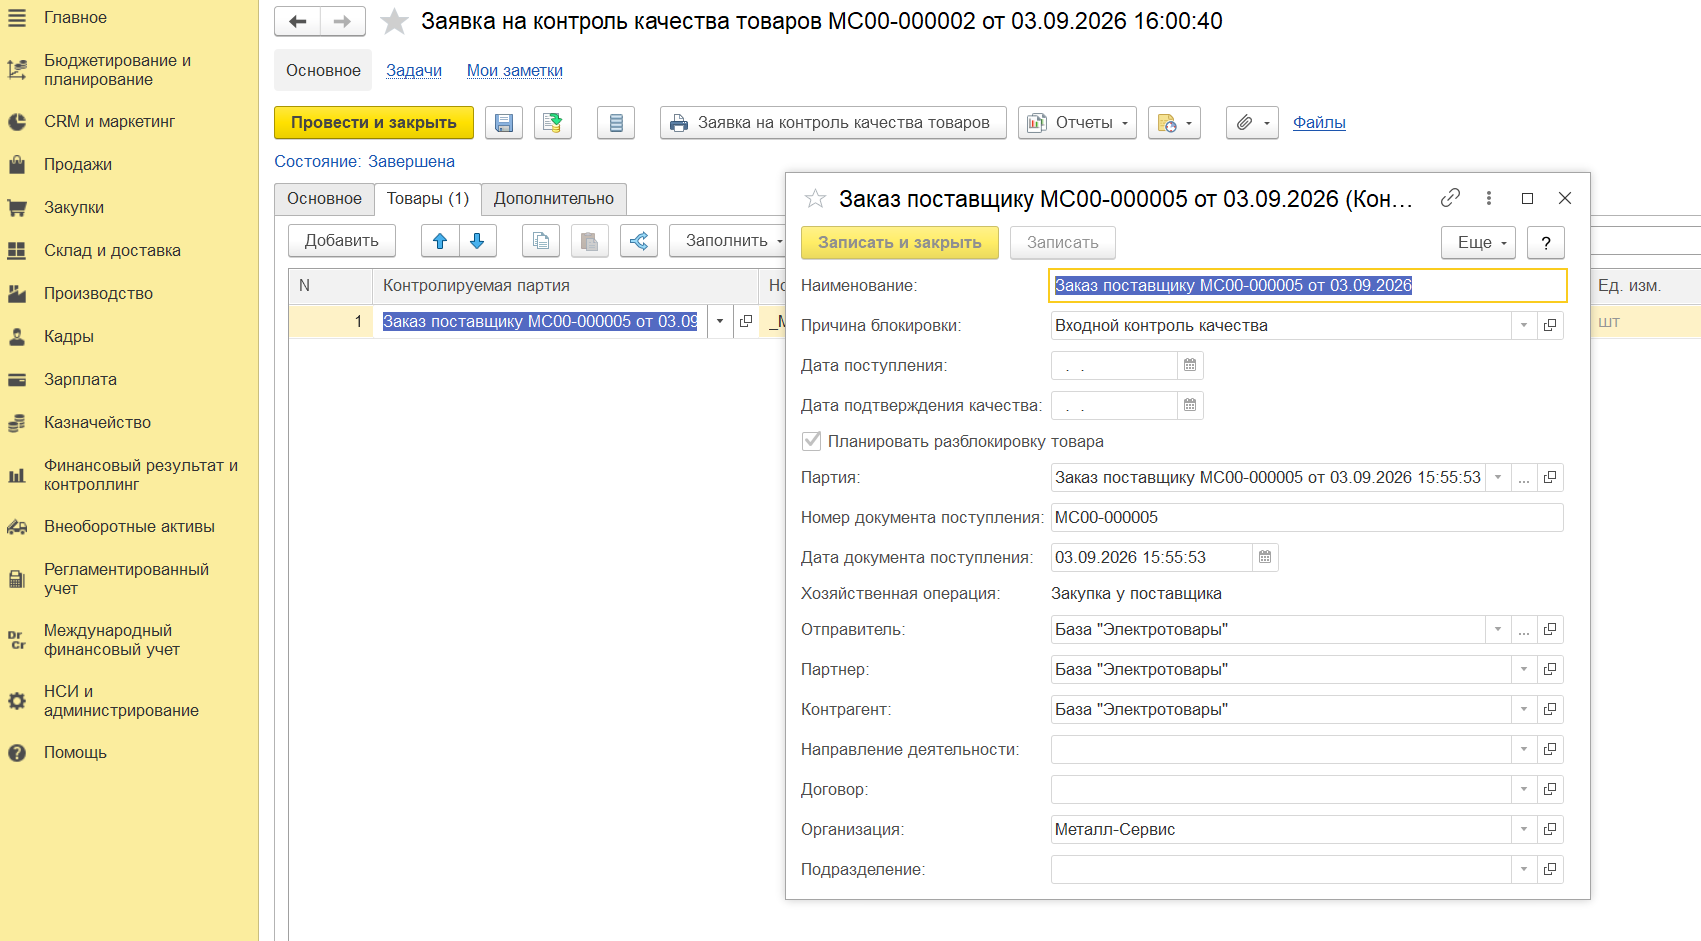Click Записать и закрыть button
Screen dimensions: 1701x941
pyautogui.click(x=900, y=242)
